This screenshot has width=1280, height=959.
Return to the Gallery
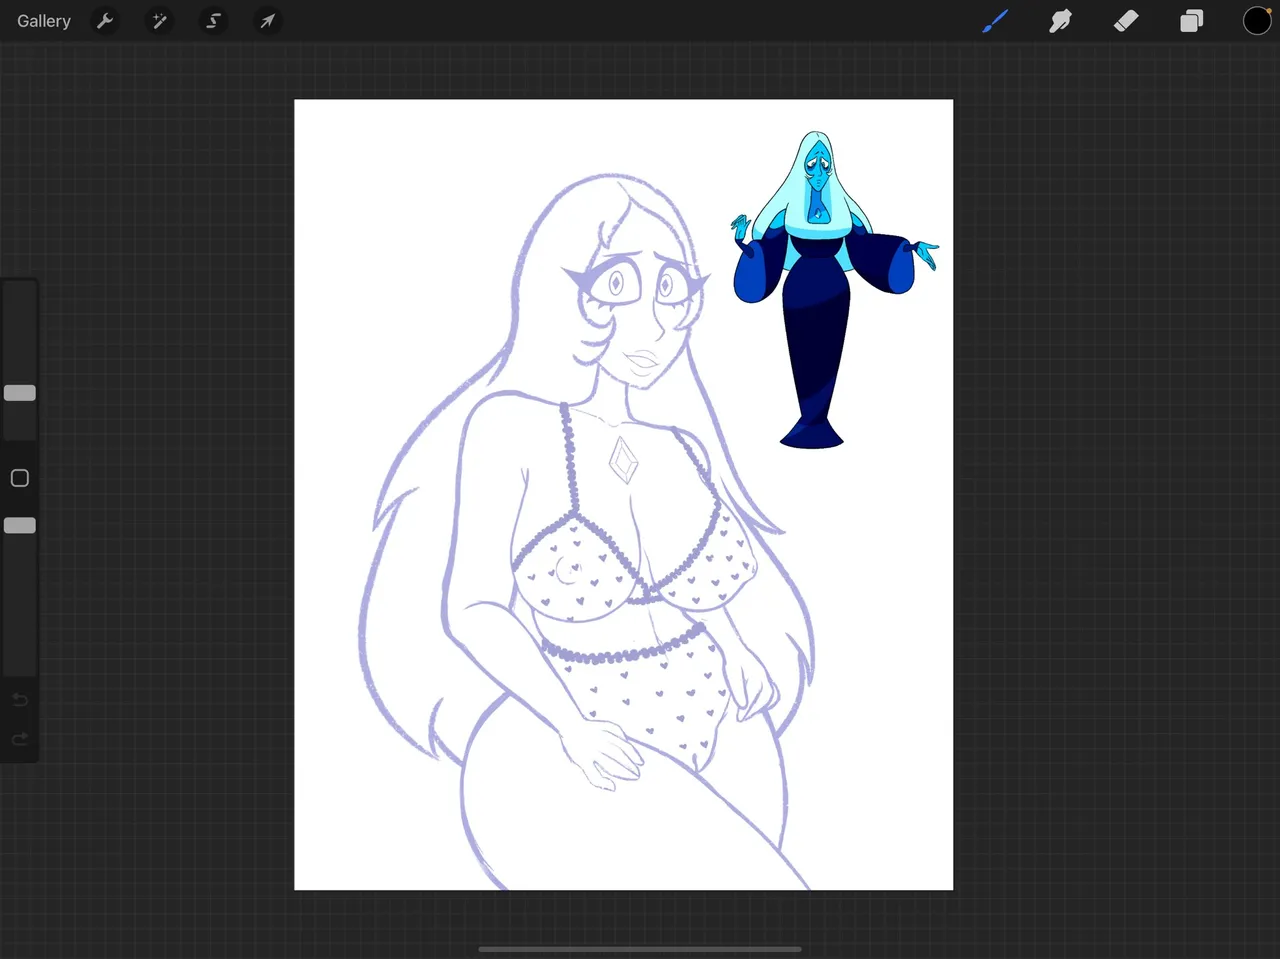click(44, 21)
